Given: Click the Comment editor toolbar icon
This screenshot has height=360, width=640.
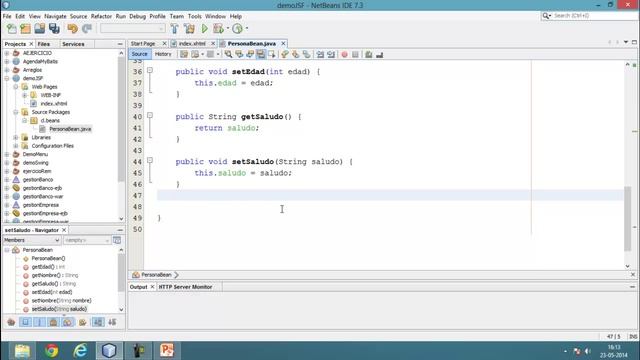Looking at the screenshot, I should click(x=369, y=54).
